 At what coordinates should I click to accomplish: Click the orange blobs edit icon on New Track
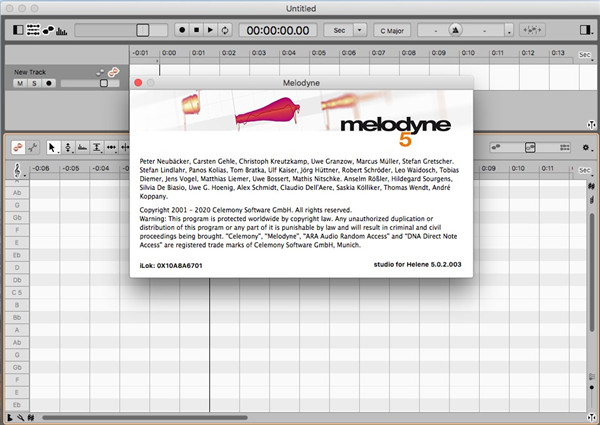click(113, 72)
